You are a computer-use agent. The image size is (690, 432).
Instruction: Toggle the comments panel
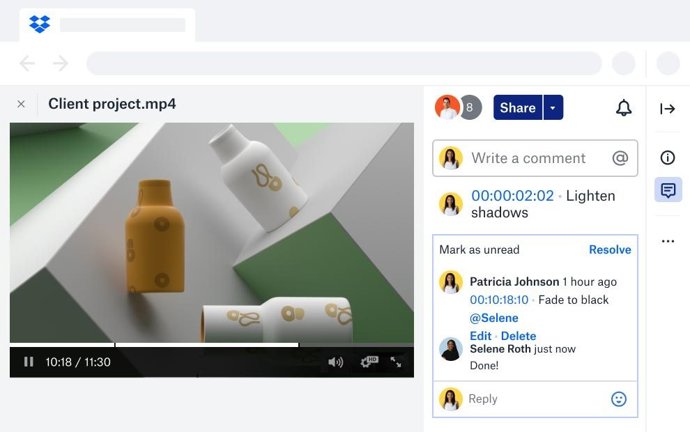[x=667, y=190]
